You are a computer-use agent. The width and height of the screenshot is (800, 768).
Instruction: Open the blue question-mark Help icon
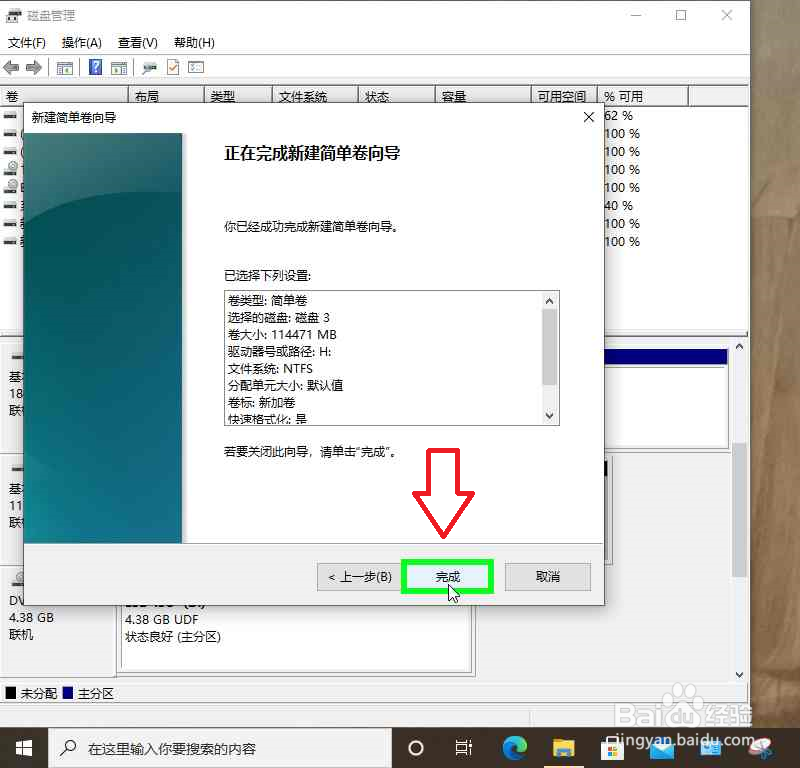pyautogui.click(x=95, y=67)
